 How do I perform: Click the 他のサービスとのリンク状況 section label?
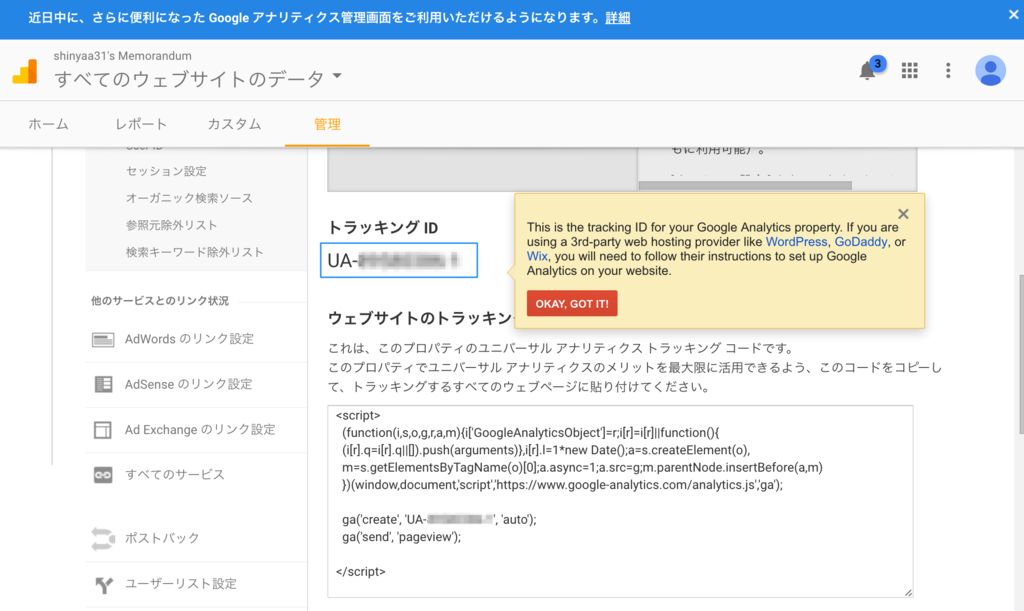click(160, 300)
